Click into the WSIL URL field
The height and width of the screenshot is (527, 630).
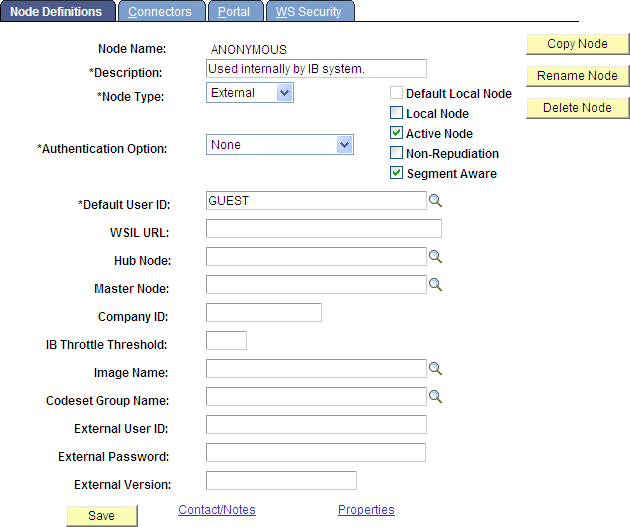click(323, 229)
